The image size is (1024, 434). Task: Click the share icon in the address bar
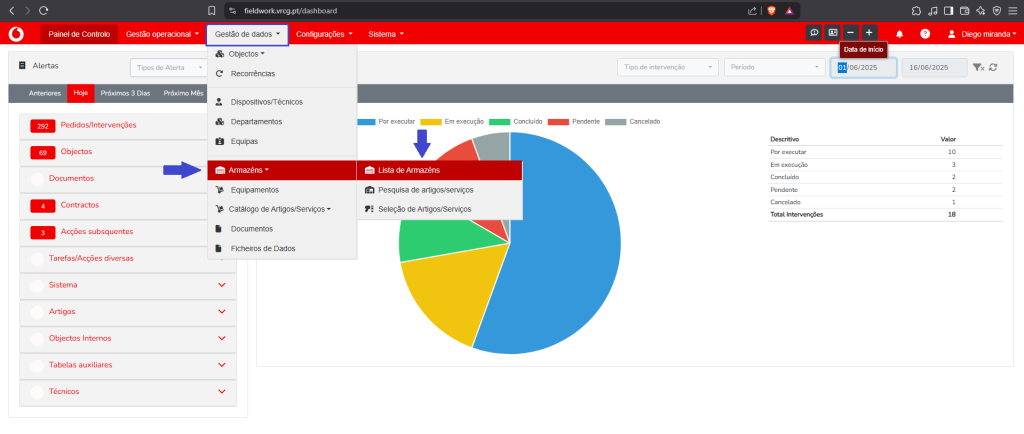point(752,10)
